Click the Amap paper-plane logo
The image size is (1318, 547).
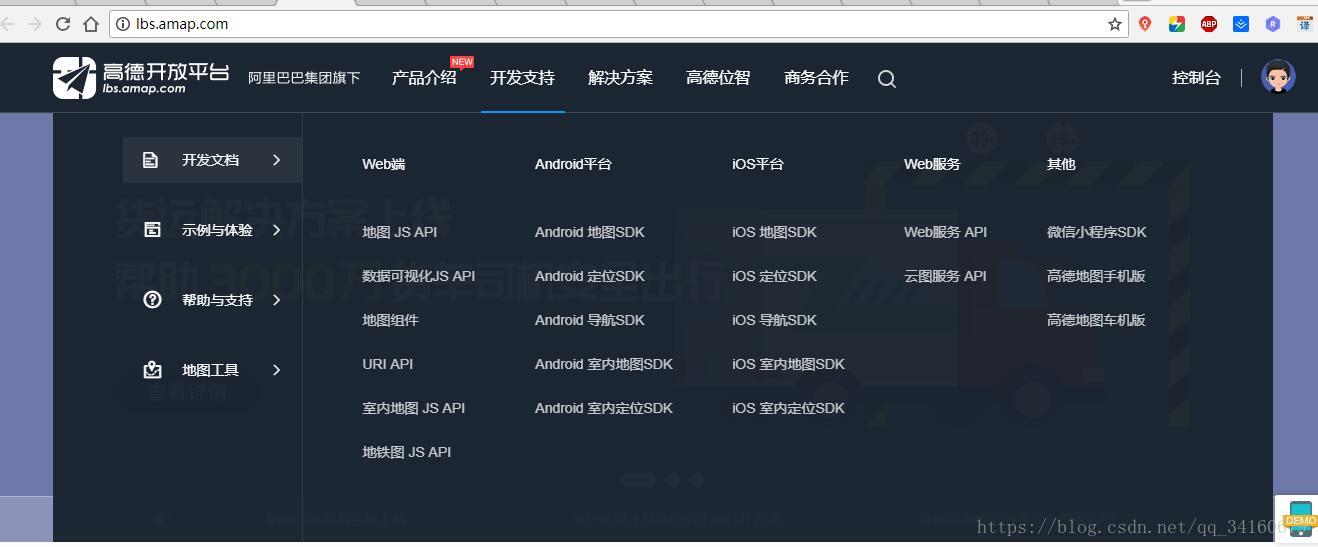pyautogui.click(x=74, y=78)
